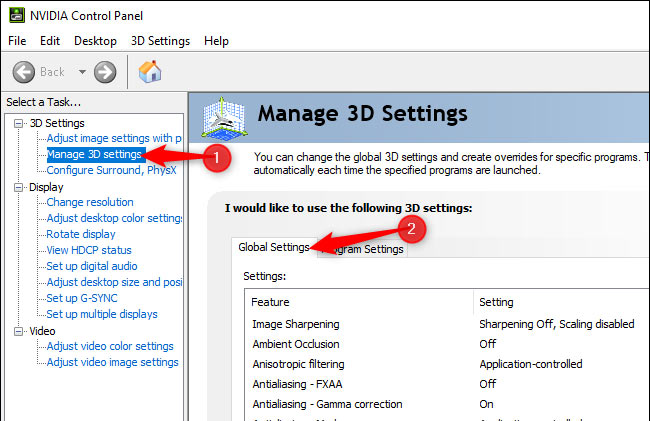Go forward with the Forward arrow button
Viewport: 650px width, 421px height.
tap(105, 72)
